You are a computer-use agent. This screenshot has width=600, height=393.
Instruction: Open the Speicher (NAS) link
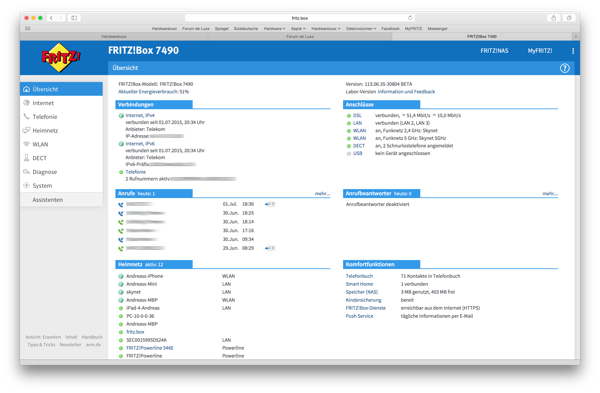click(362, 292)
